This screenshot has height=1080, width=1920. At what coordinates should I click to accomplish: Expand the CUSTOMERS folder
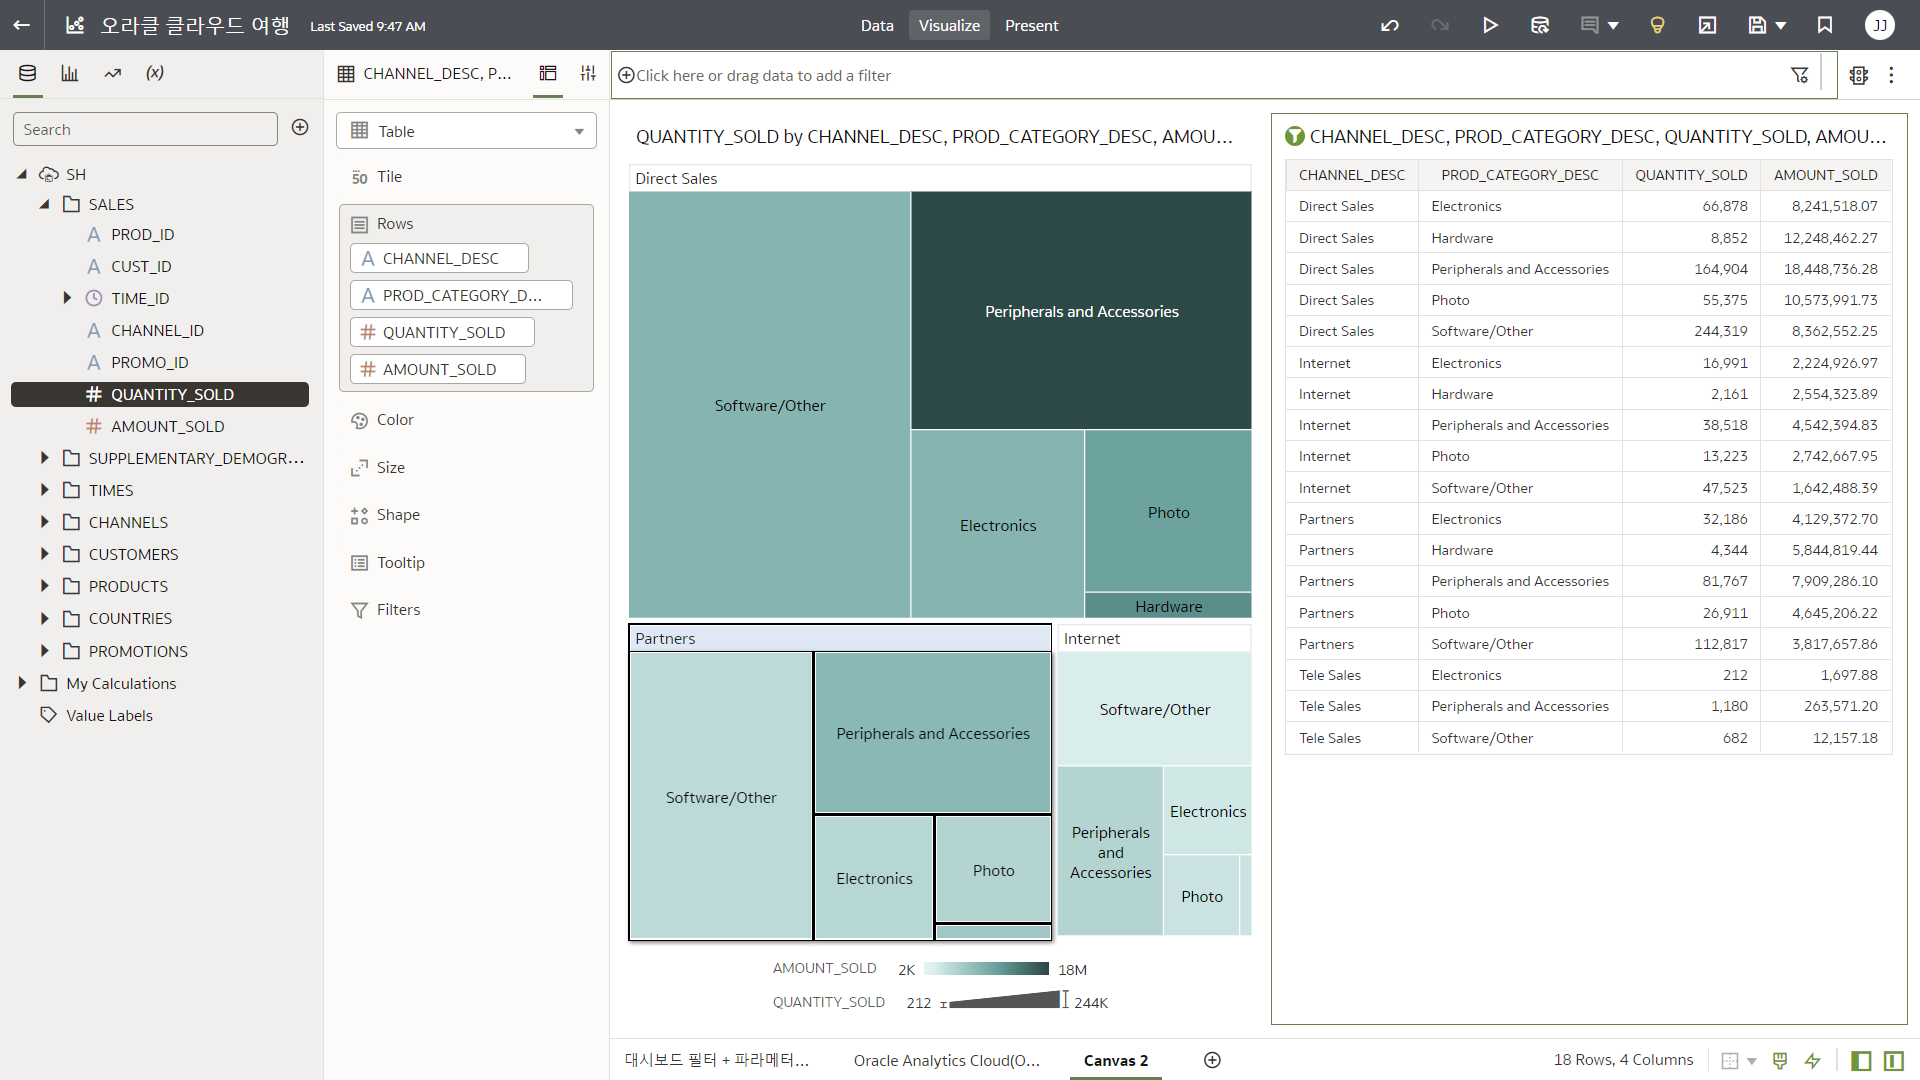click(x=44, y=554)
